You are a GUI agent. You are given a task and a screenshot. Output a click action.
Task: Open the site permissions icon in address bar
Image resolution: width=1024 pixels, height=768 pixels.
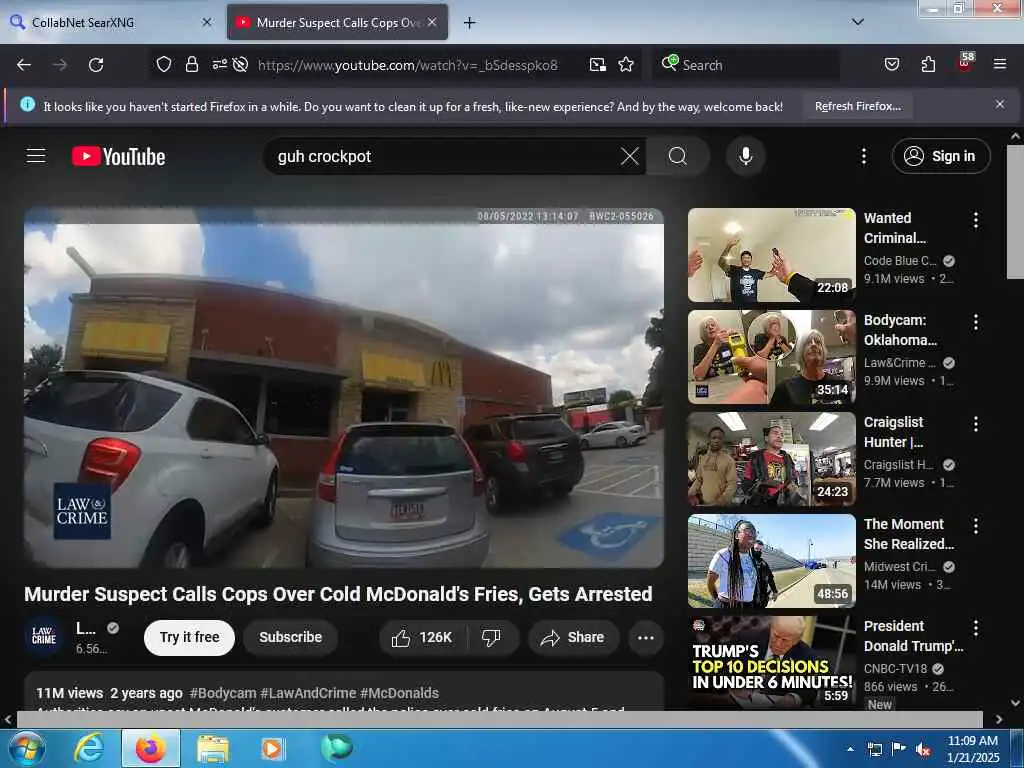[x=219, y=64]
